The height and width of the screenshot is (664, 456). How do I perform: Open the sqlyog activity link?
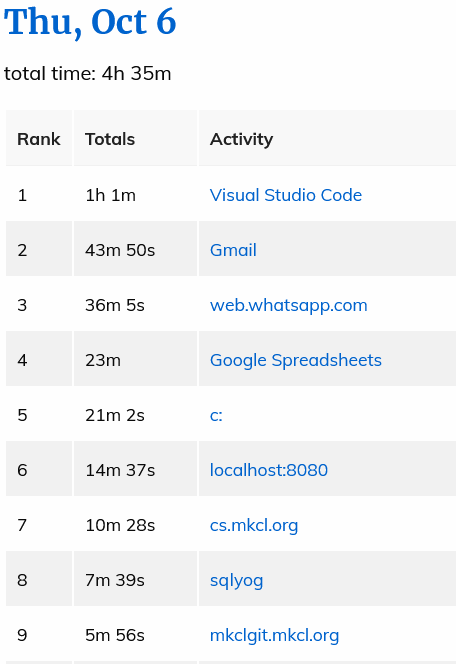[x=236, y=581]
